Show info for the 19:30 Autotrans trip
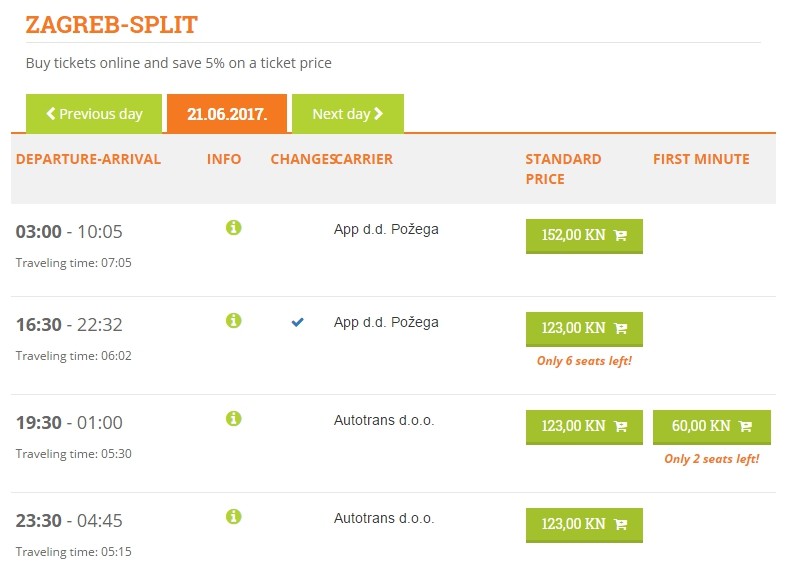785x583 pixels. (233, 418)
